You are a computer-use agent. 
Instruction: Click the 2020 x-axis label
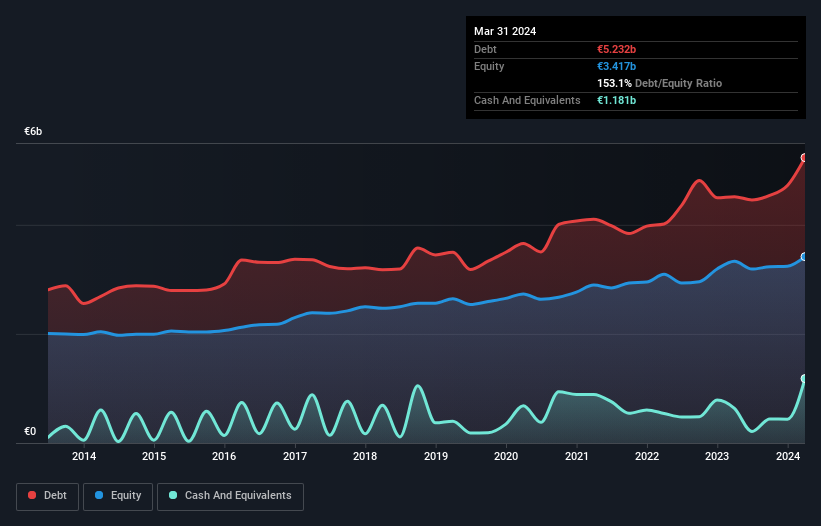click(506, 456)
